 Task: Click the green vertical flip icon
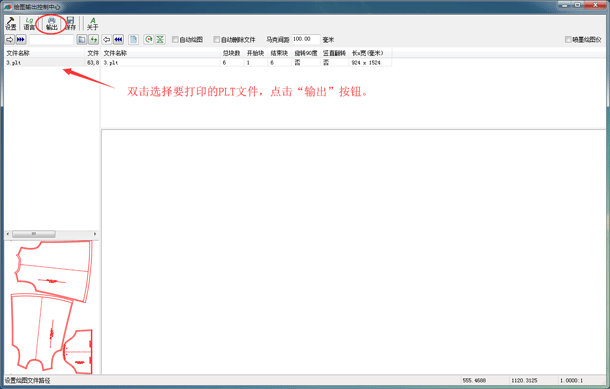tap(160, 39)
